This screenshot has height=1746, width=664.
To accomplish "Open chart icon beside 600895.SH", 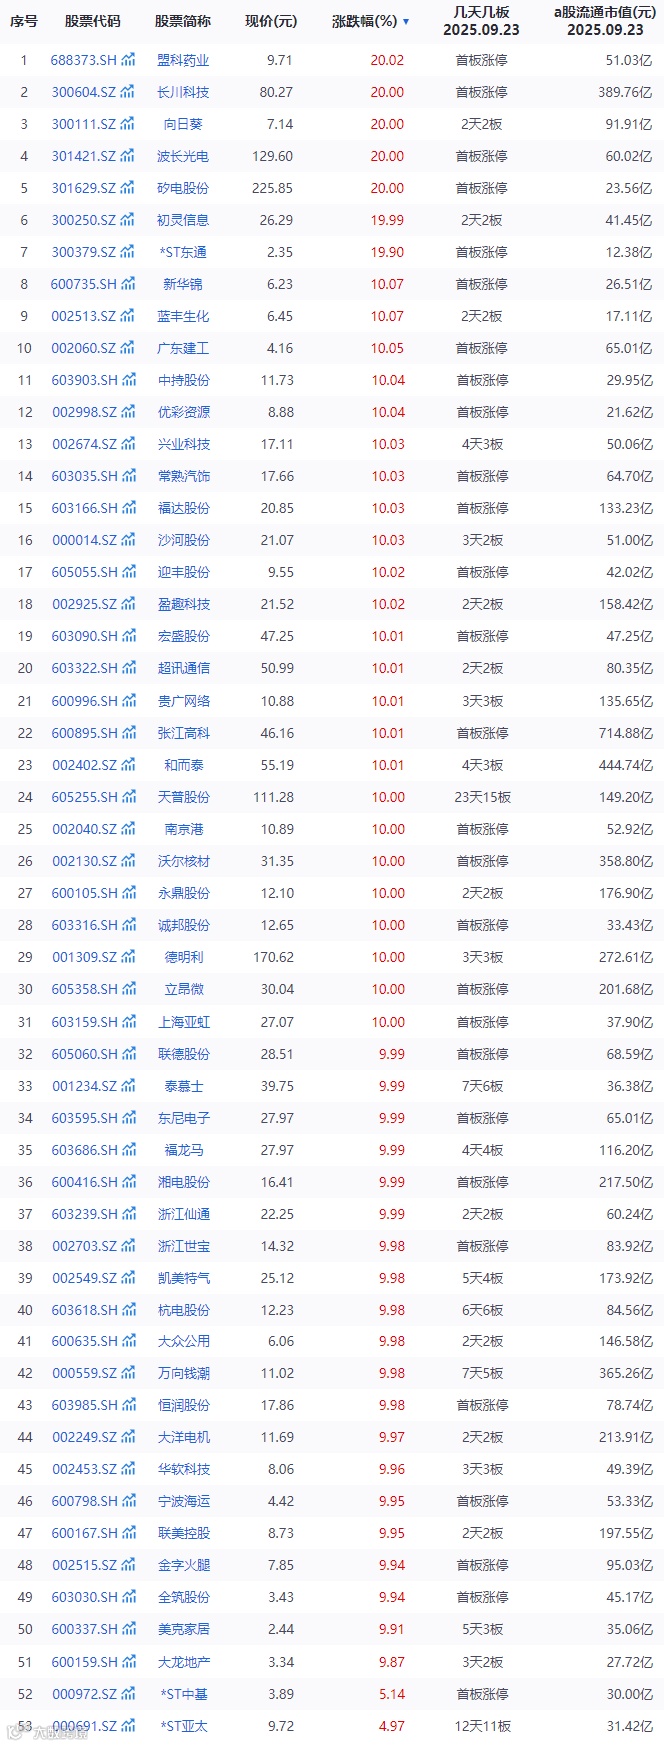I will [x=127, y=733].
